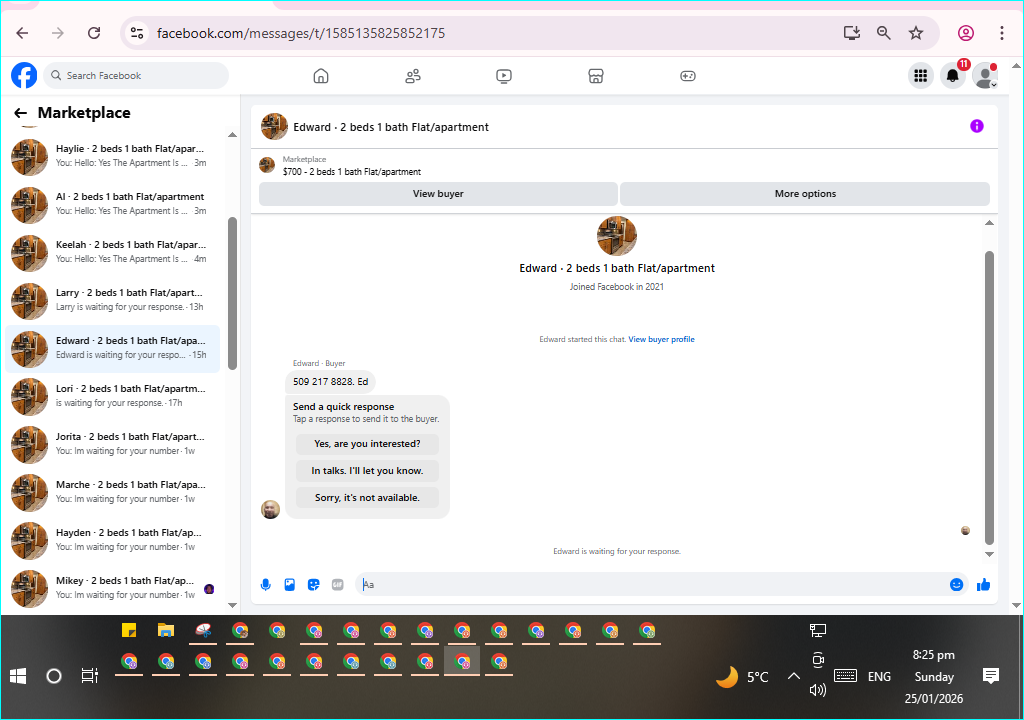Bookmark this page with star icon
The image size is (1024, 720).
916,33
